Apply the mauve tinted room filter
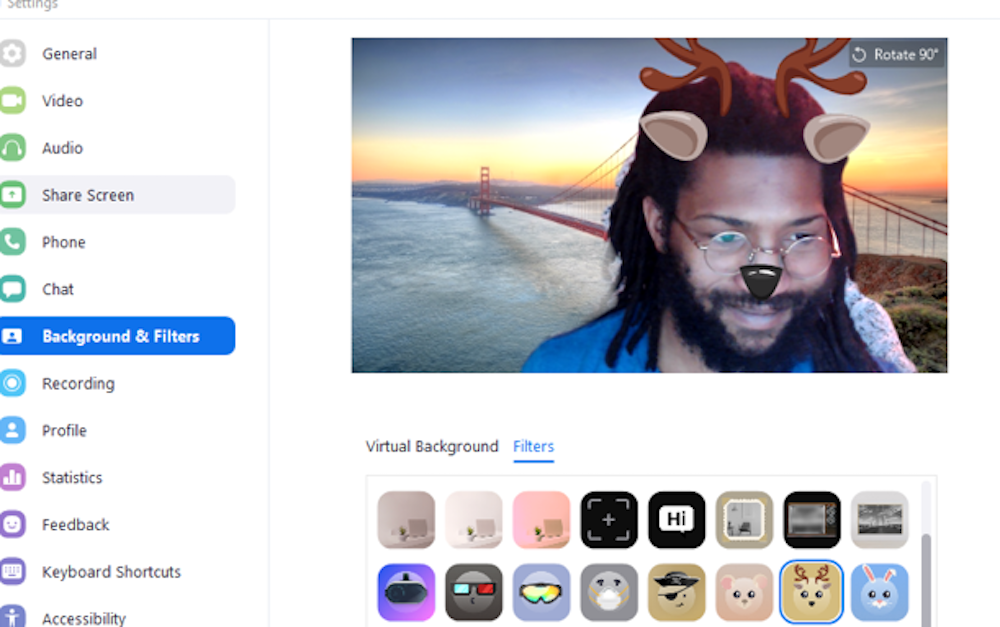Image resolution: width=1000 pixels, height=627 pixels. click(x=406, y=520)
